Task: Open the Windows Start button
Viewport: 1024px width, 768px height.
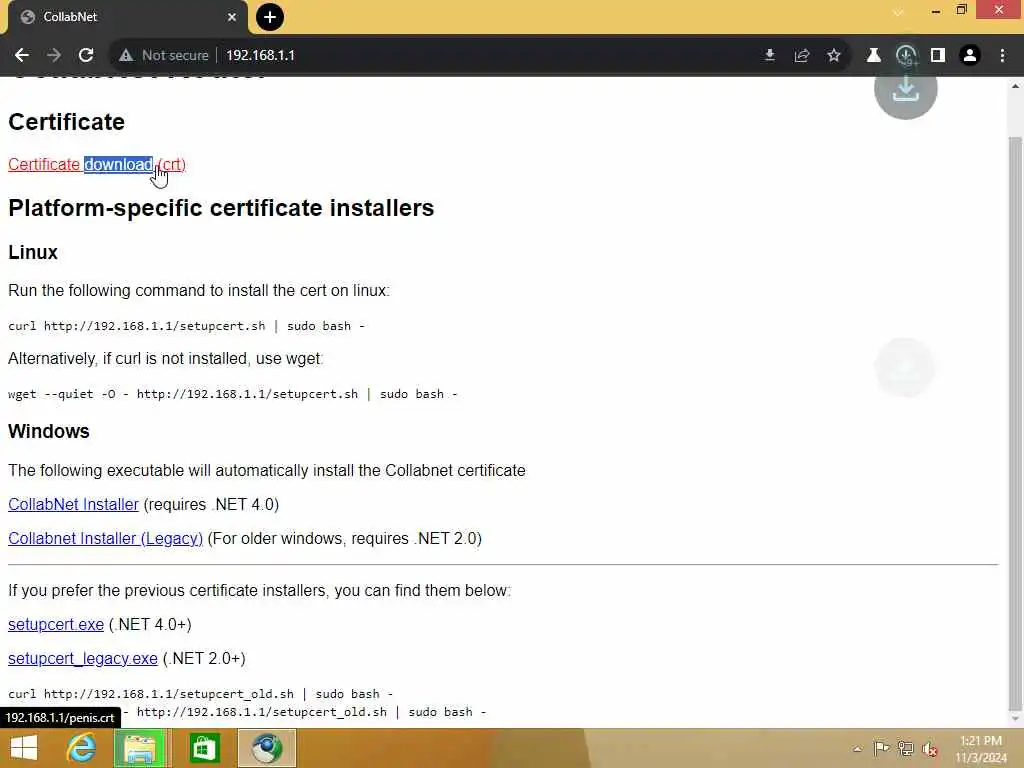Action: pyautogui.click(x=24, y=748)
